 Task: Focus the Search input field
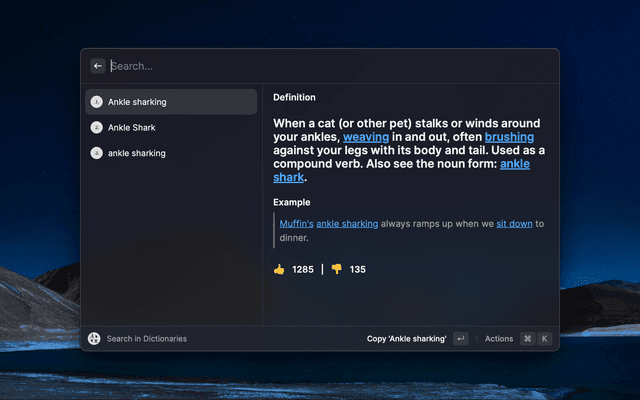(x=300, y=66)
